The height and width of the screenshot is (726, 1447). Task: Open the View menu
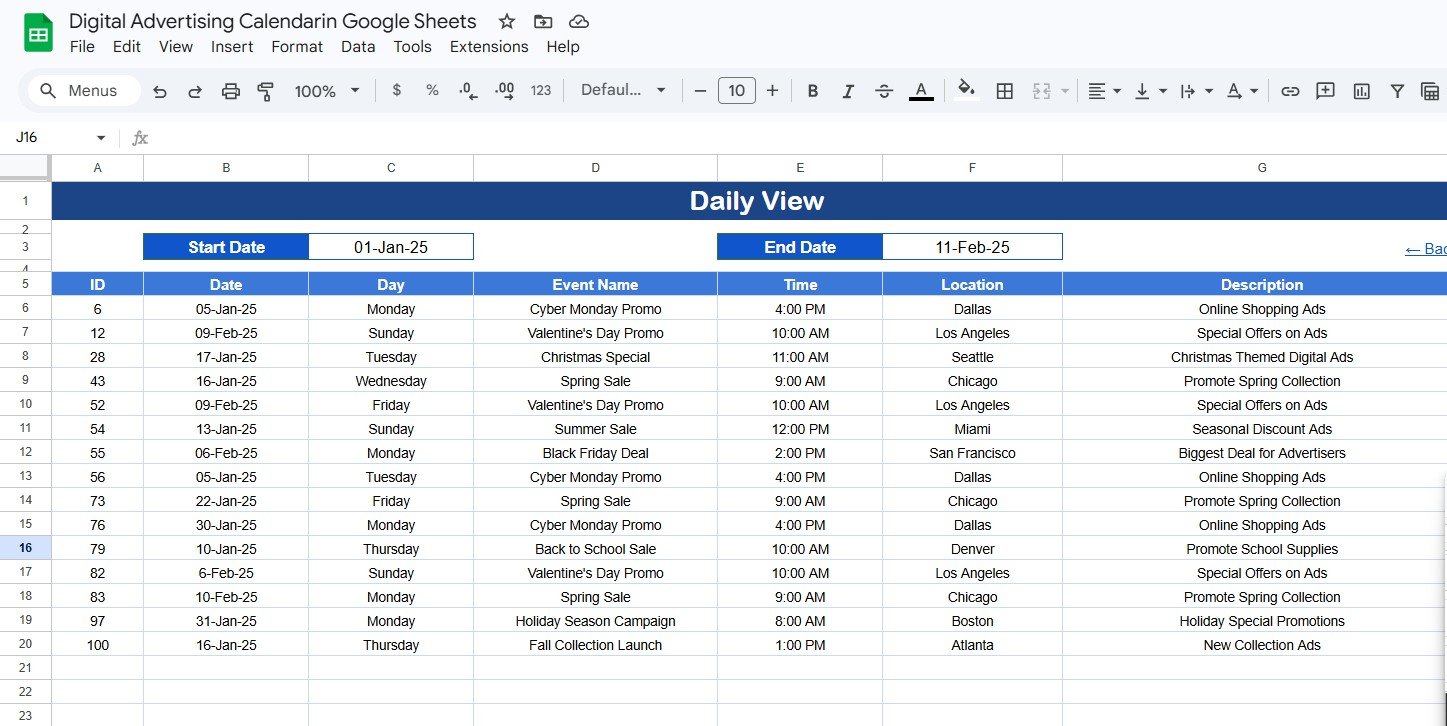pos(176,47)
